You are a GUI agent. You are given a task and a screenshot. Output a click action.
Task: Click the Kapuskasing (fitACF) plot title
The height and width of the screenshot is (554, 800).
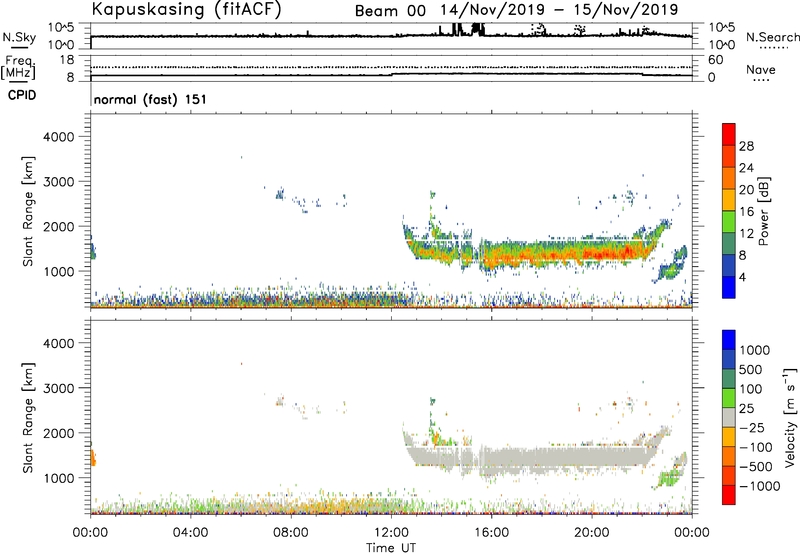click(x=186, y=9)
